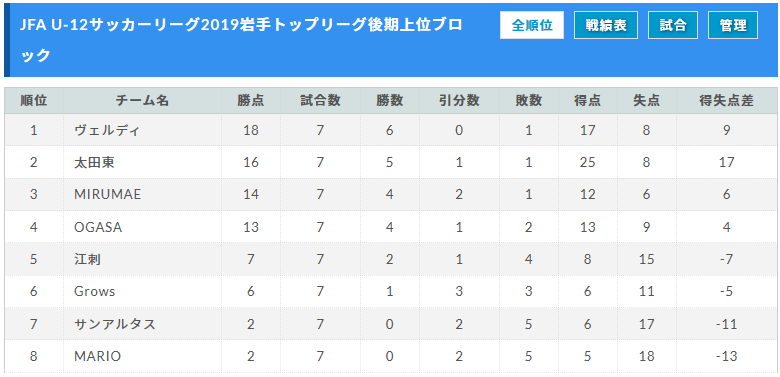This screenshot has height=377, width=780.
Task: Switch to the 試合 tab
Action: [x=673, y=25]
